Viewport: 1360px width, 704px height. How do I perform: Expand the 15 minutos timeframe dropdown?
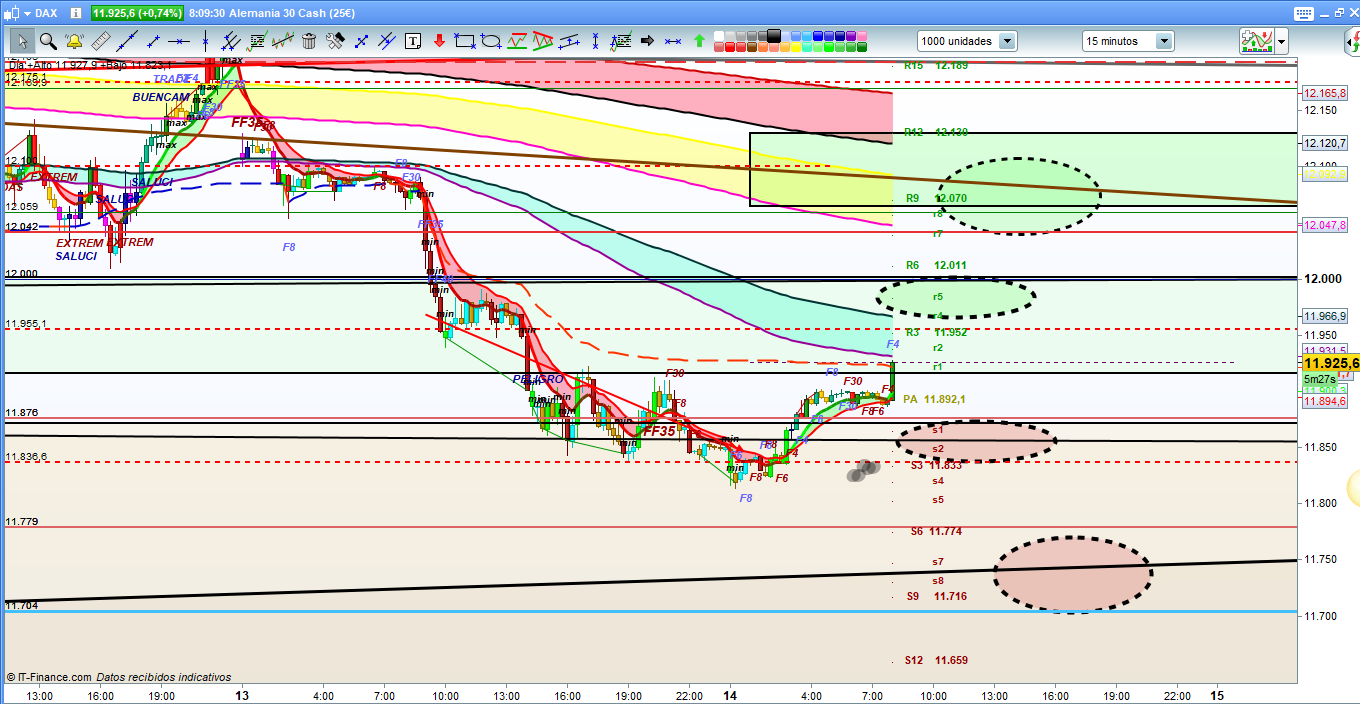pyautogui.click(x=1164, y=41)
